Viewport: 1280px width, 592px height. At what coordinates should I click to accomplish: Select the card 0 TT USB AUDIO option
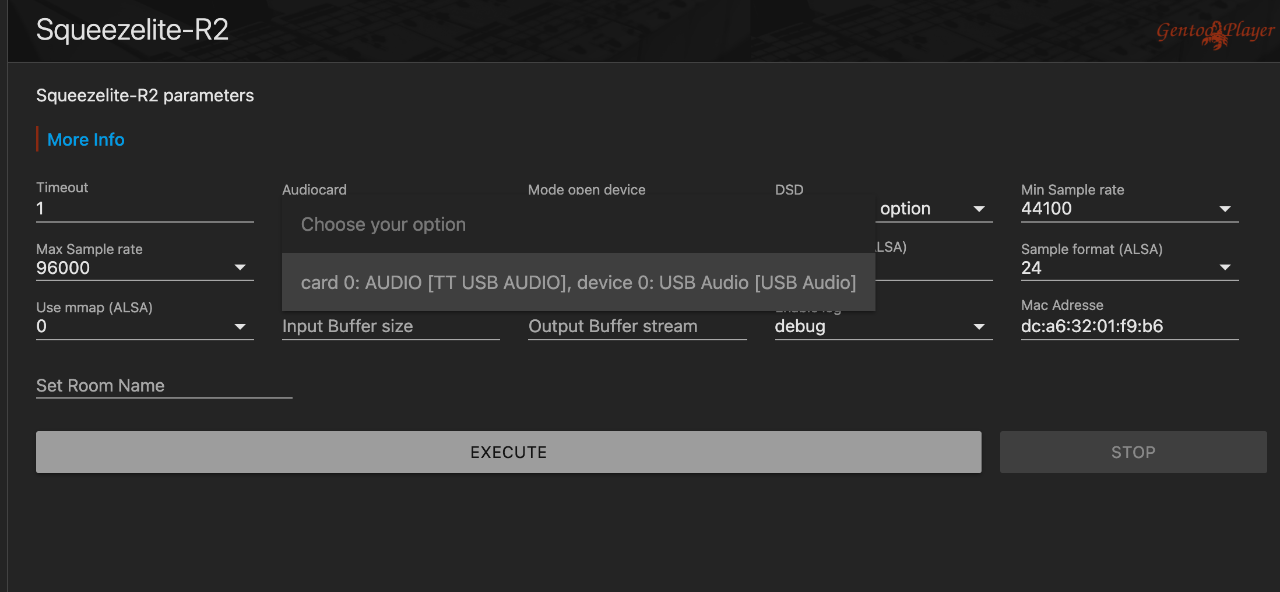[x=578, y=283]
